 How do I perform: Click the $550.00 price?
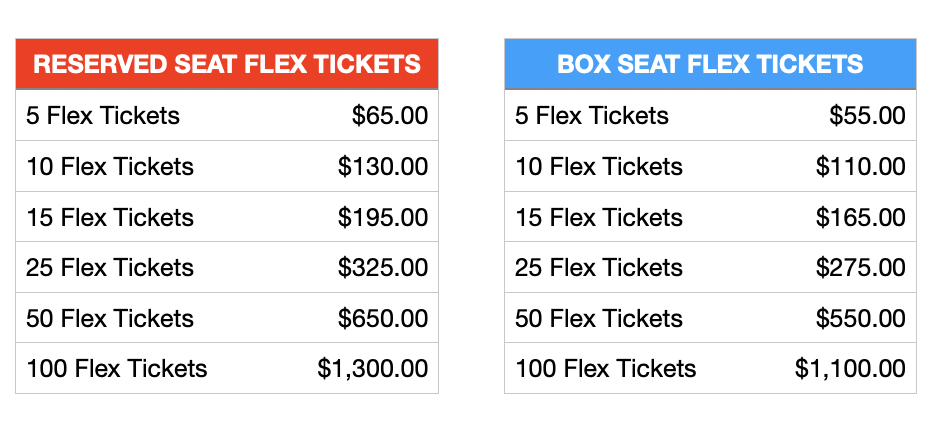pyautogui.click(x=861, y=318)
